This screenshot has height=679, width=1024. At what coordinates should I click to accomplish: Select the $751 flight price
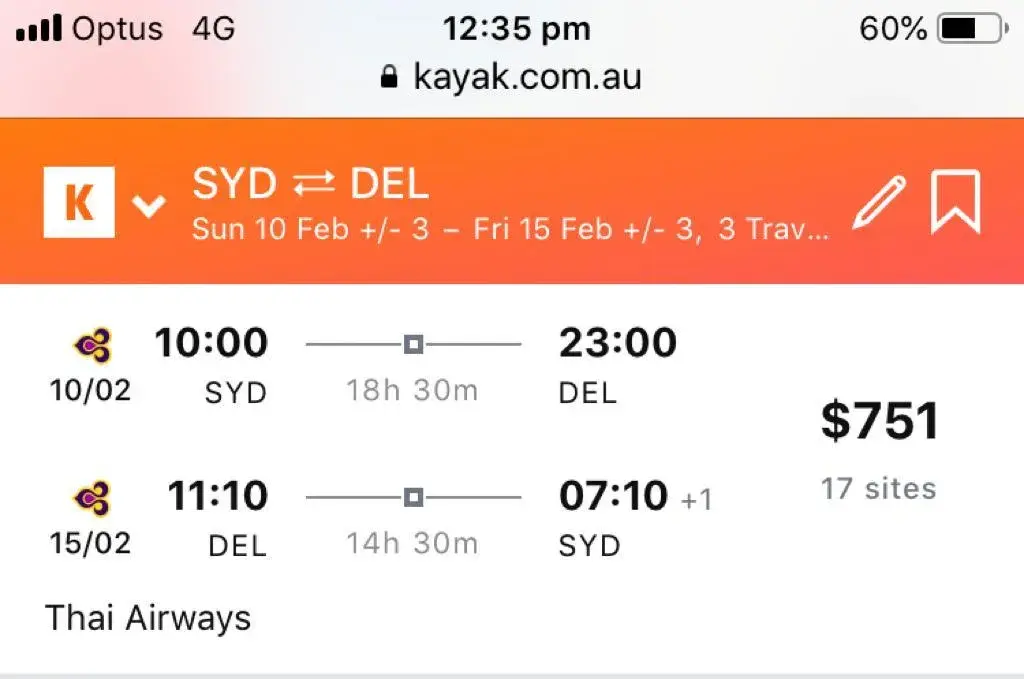(880, 421)
